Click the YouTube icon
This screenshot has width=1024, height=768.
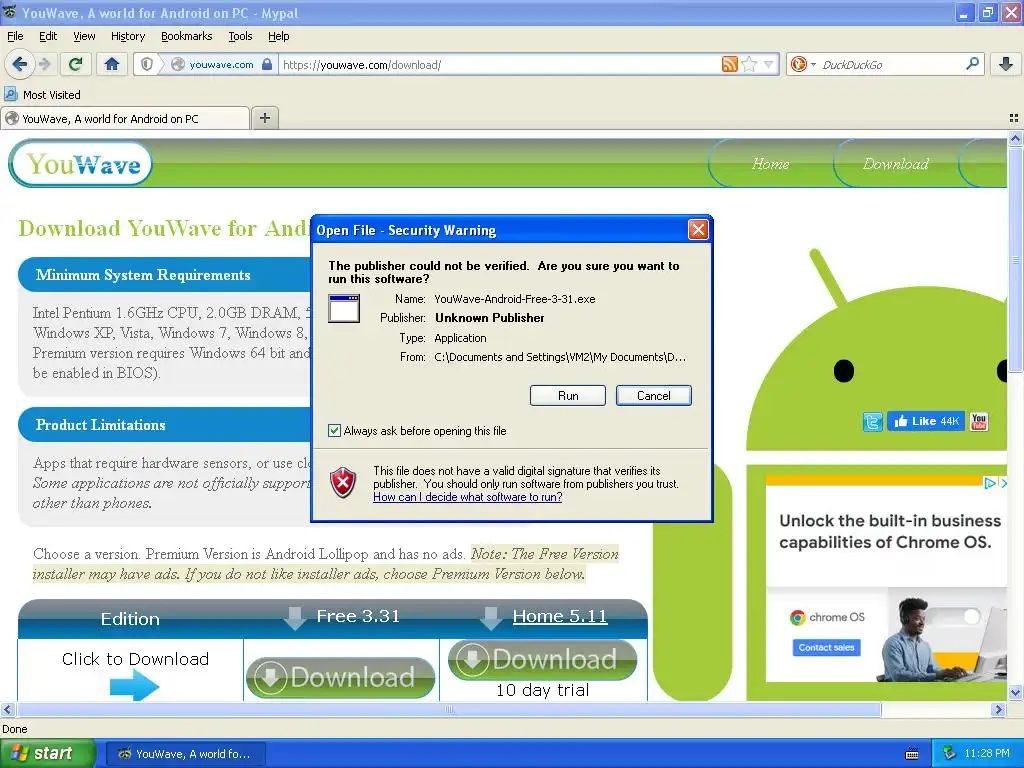tap(979, 421)
